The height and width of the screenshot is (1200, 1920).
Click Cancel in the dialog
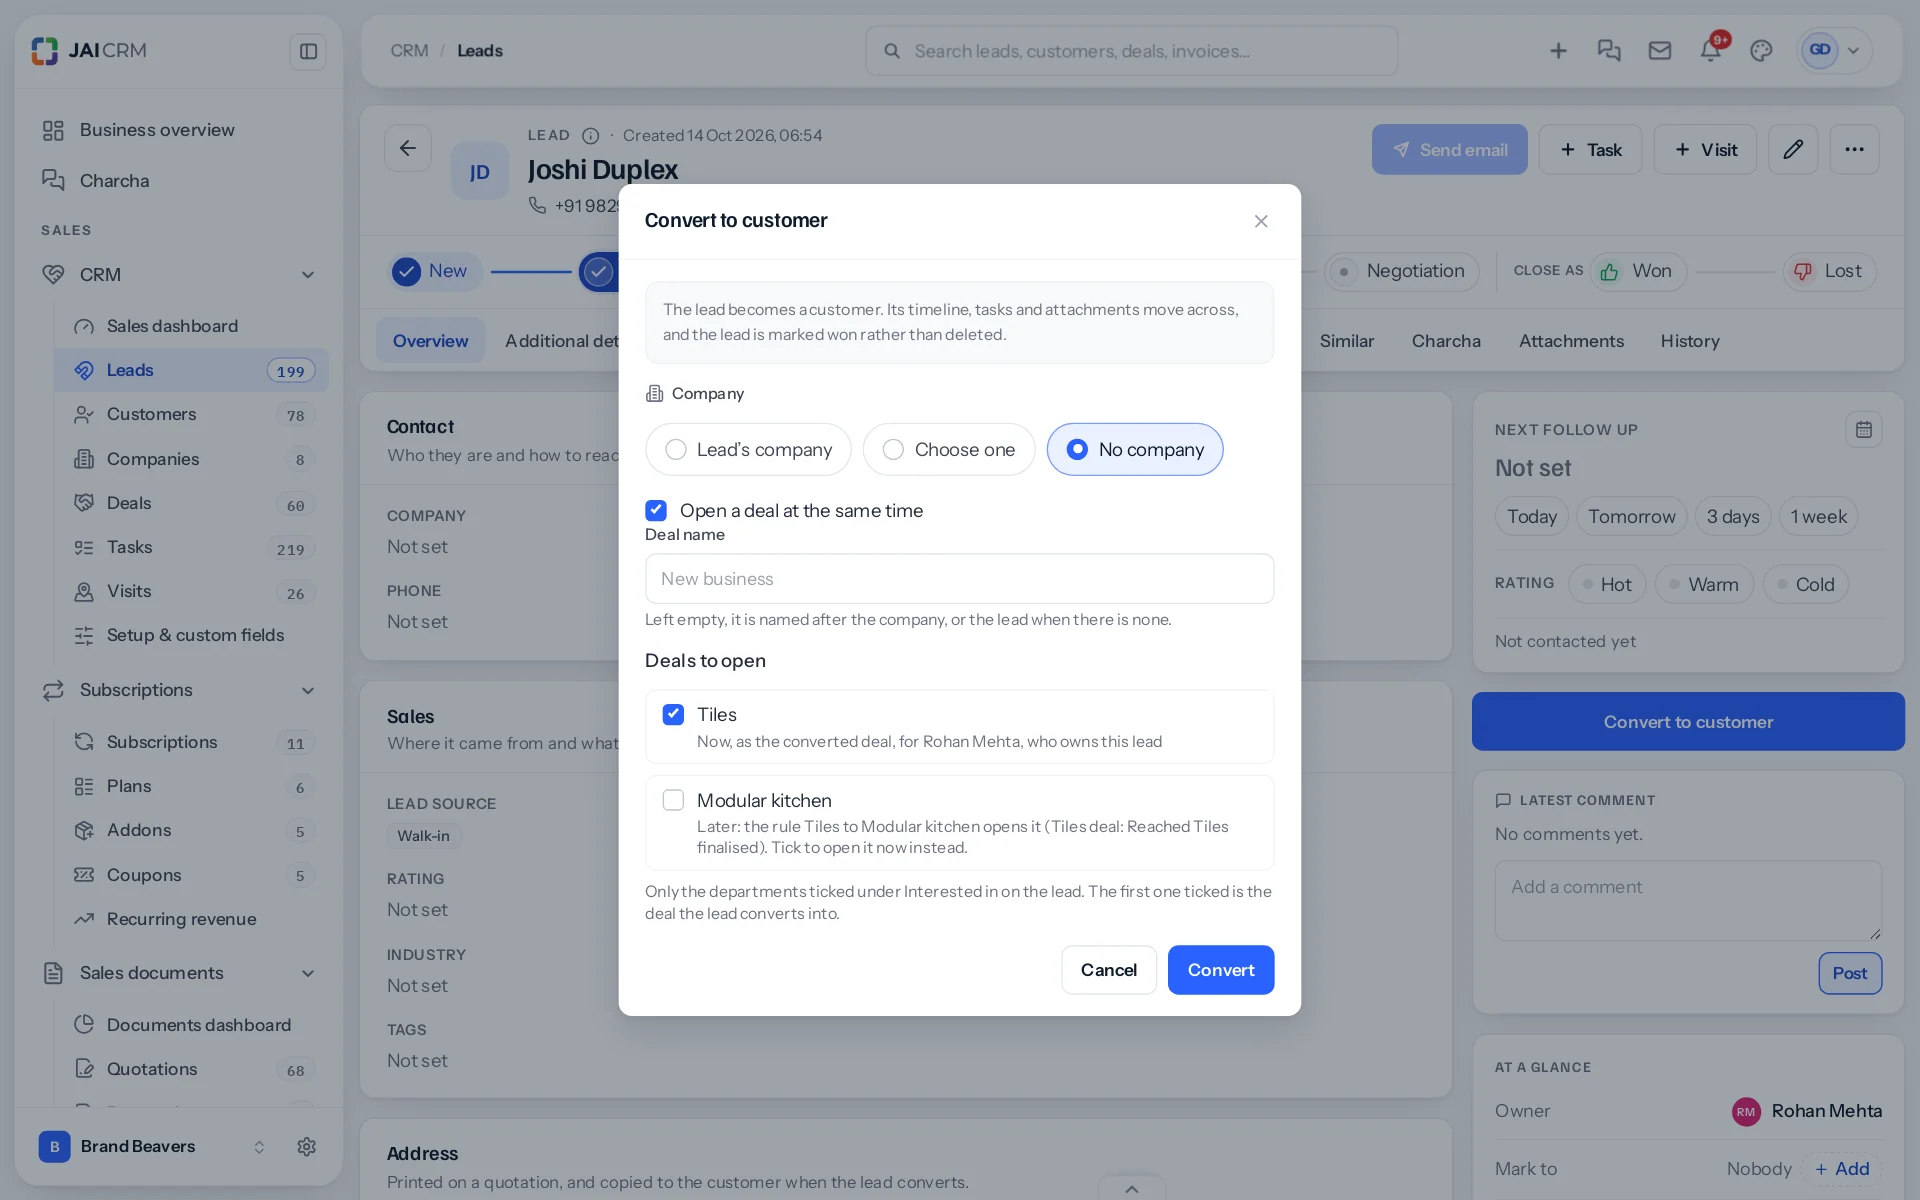1109,970
